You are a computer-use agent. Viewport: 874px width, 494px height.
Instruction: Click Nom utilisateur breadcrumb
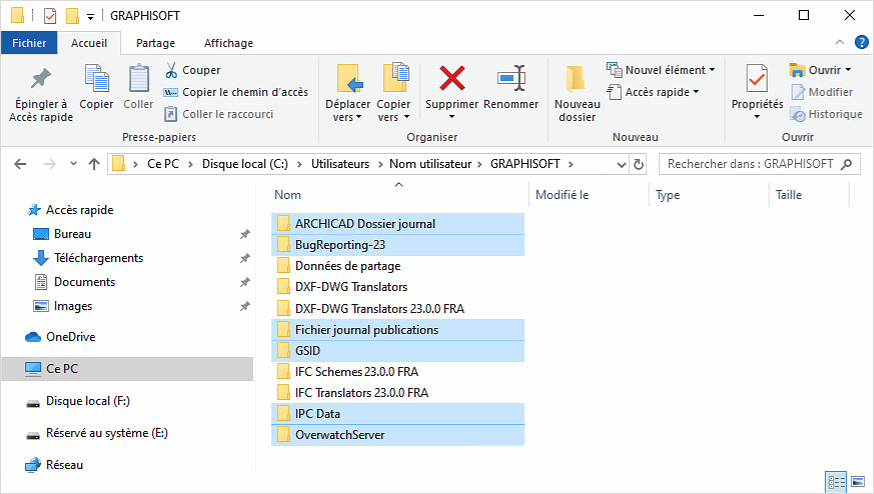coord(430,164)
